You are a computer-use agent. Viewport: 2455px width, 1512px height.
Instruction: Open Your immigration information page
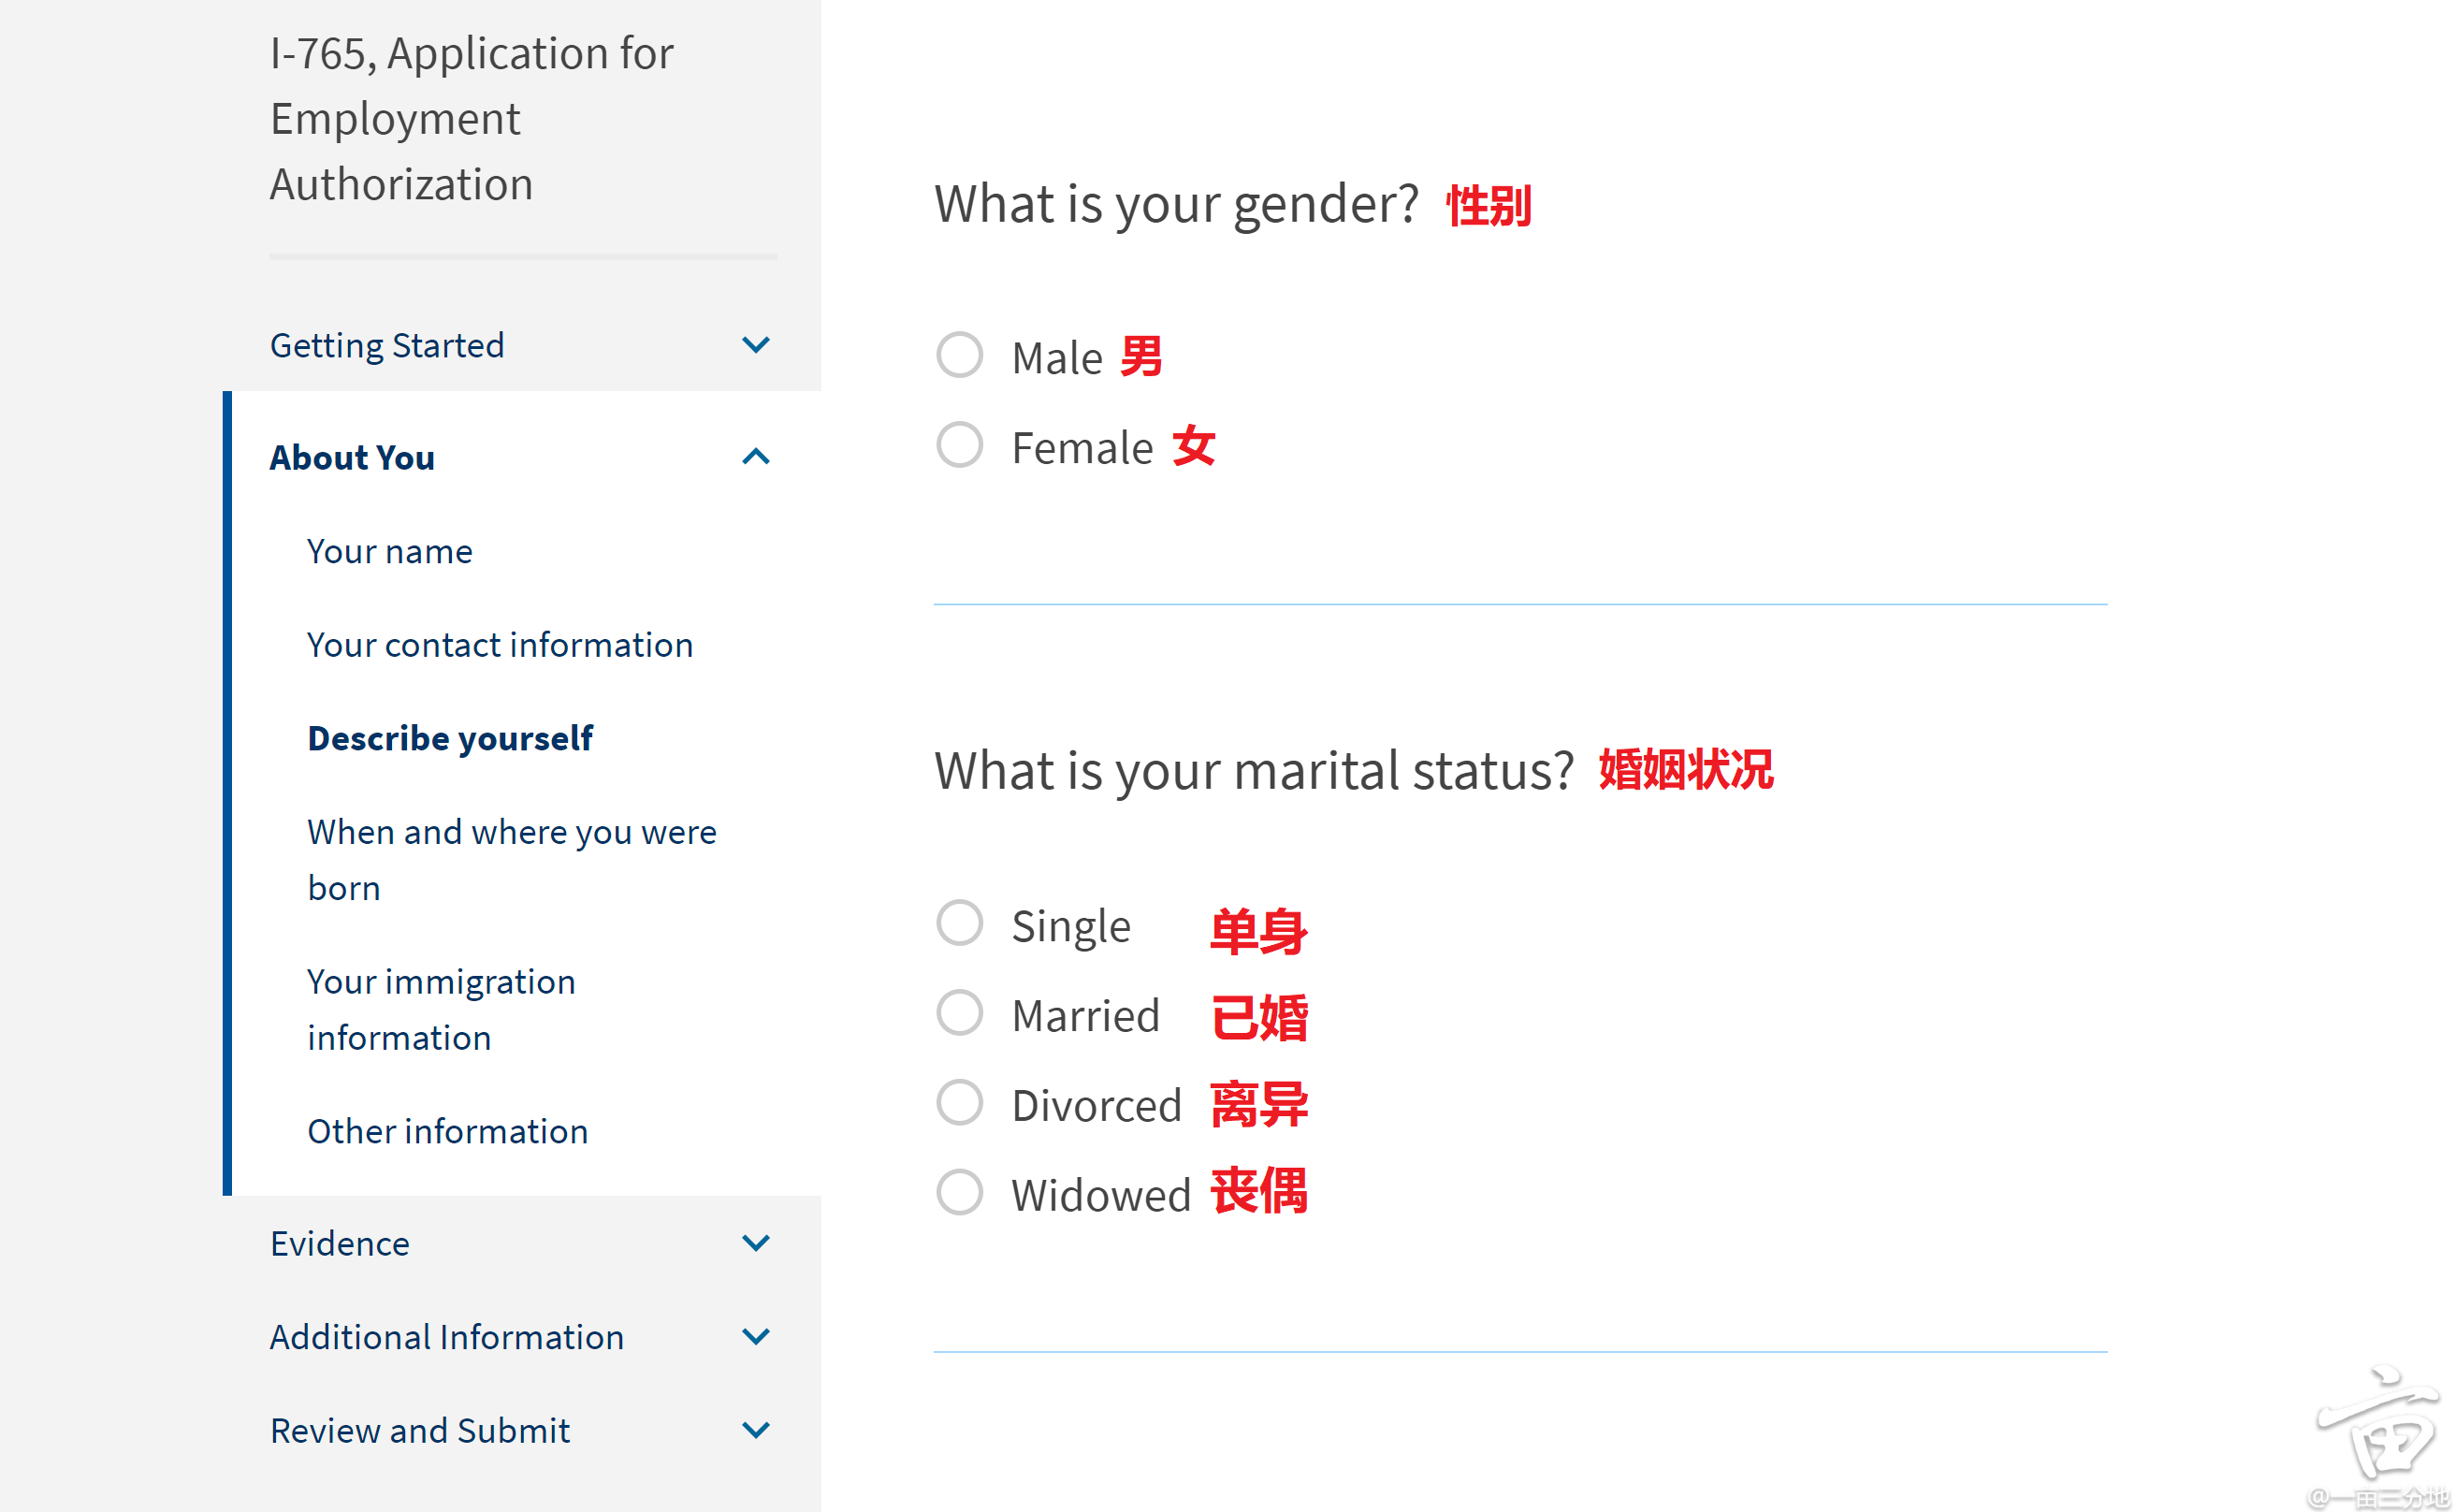click(x=441, y=1009)
